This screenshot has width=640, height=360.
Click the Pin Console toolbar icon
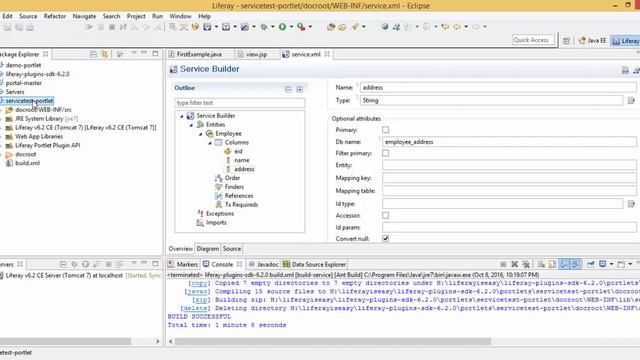coord(591,264)
